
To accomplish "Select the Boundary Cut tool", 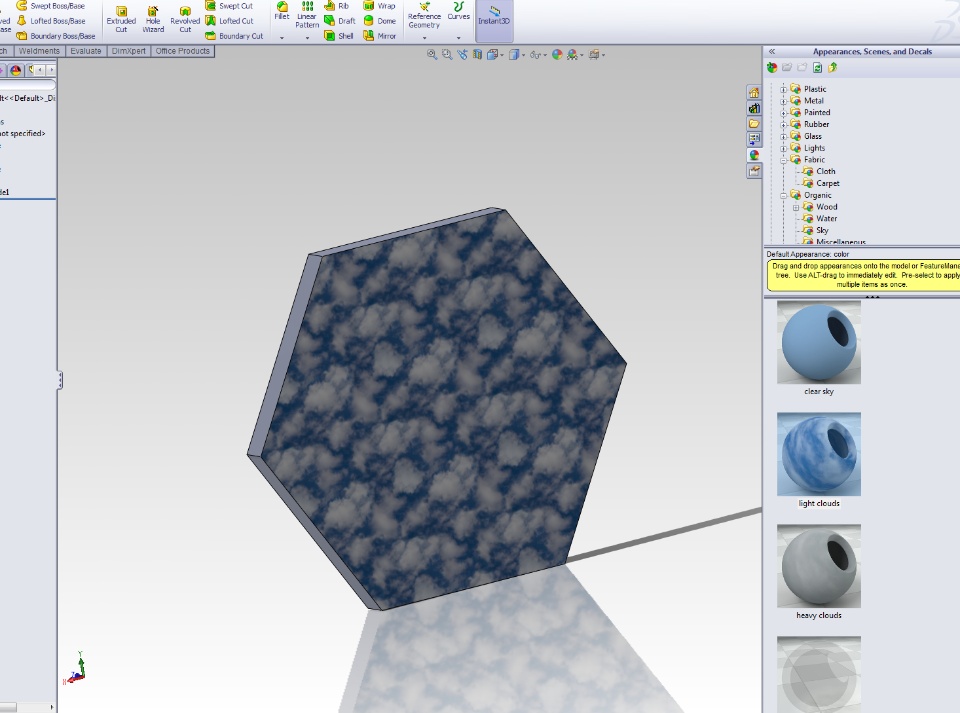I will pos(234,36).
